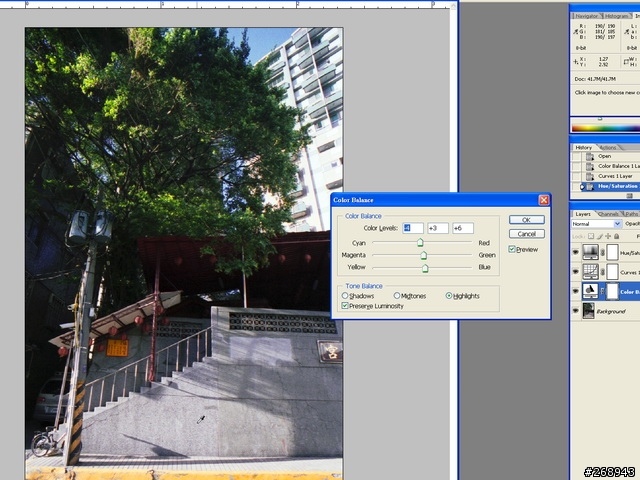Switch to the Histogram tab

[x=616, y=16]
